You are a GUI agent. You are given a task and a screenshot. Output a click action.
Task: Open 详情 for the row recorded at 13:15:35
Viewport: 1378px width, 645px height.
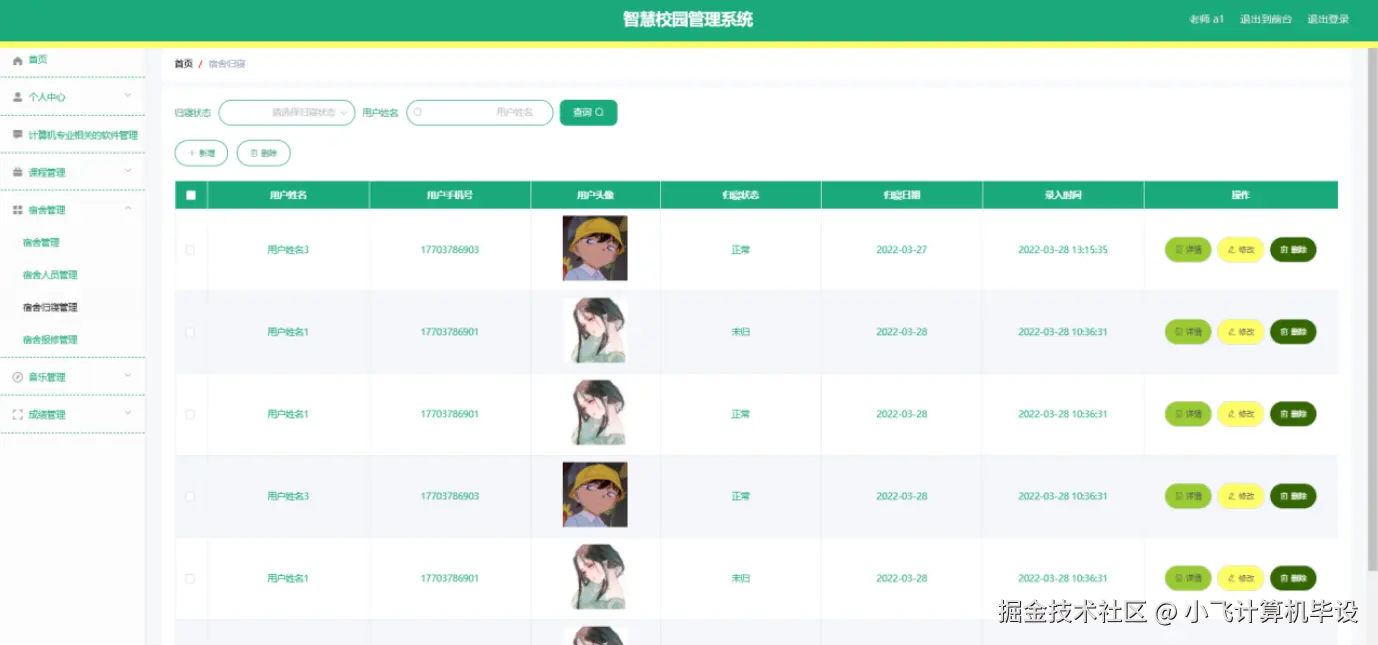tap(1188, 249)
